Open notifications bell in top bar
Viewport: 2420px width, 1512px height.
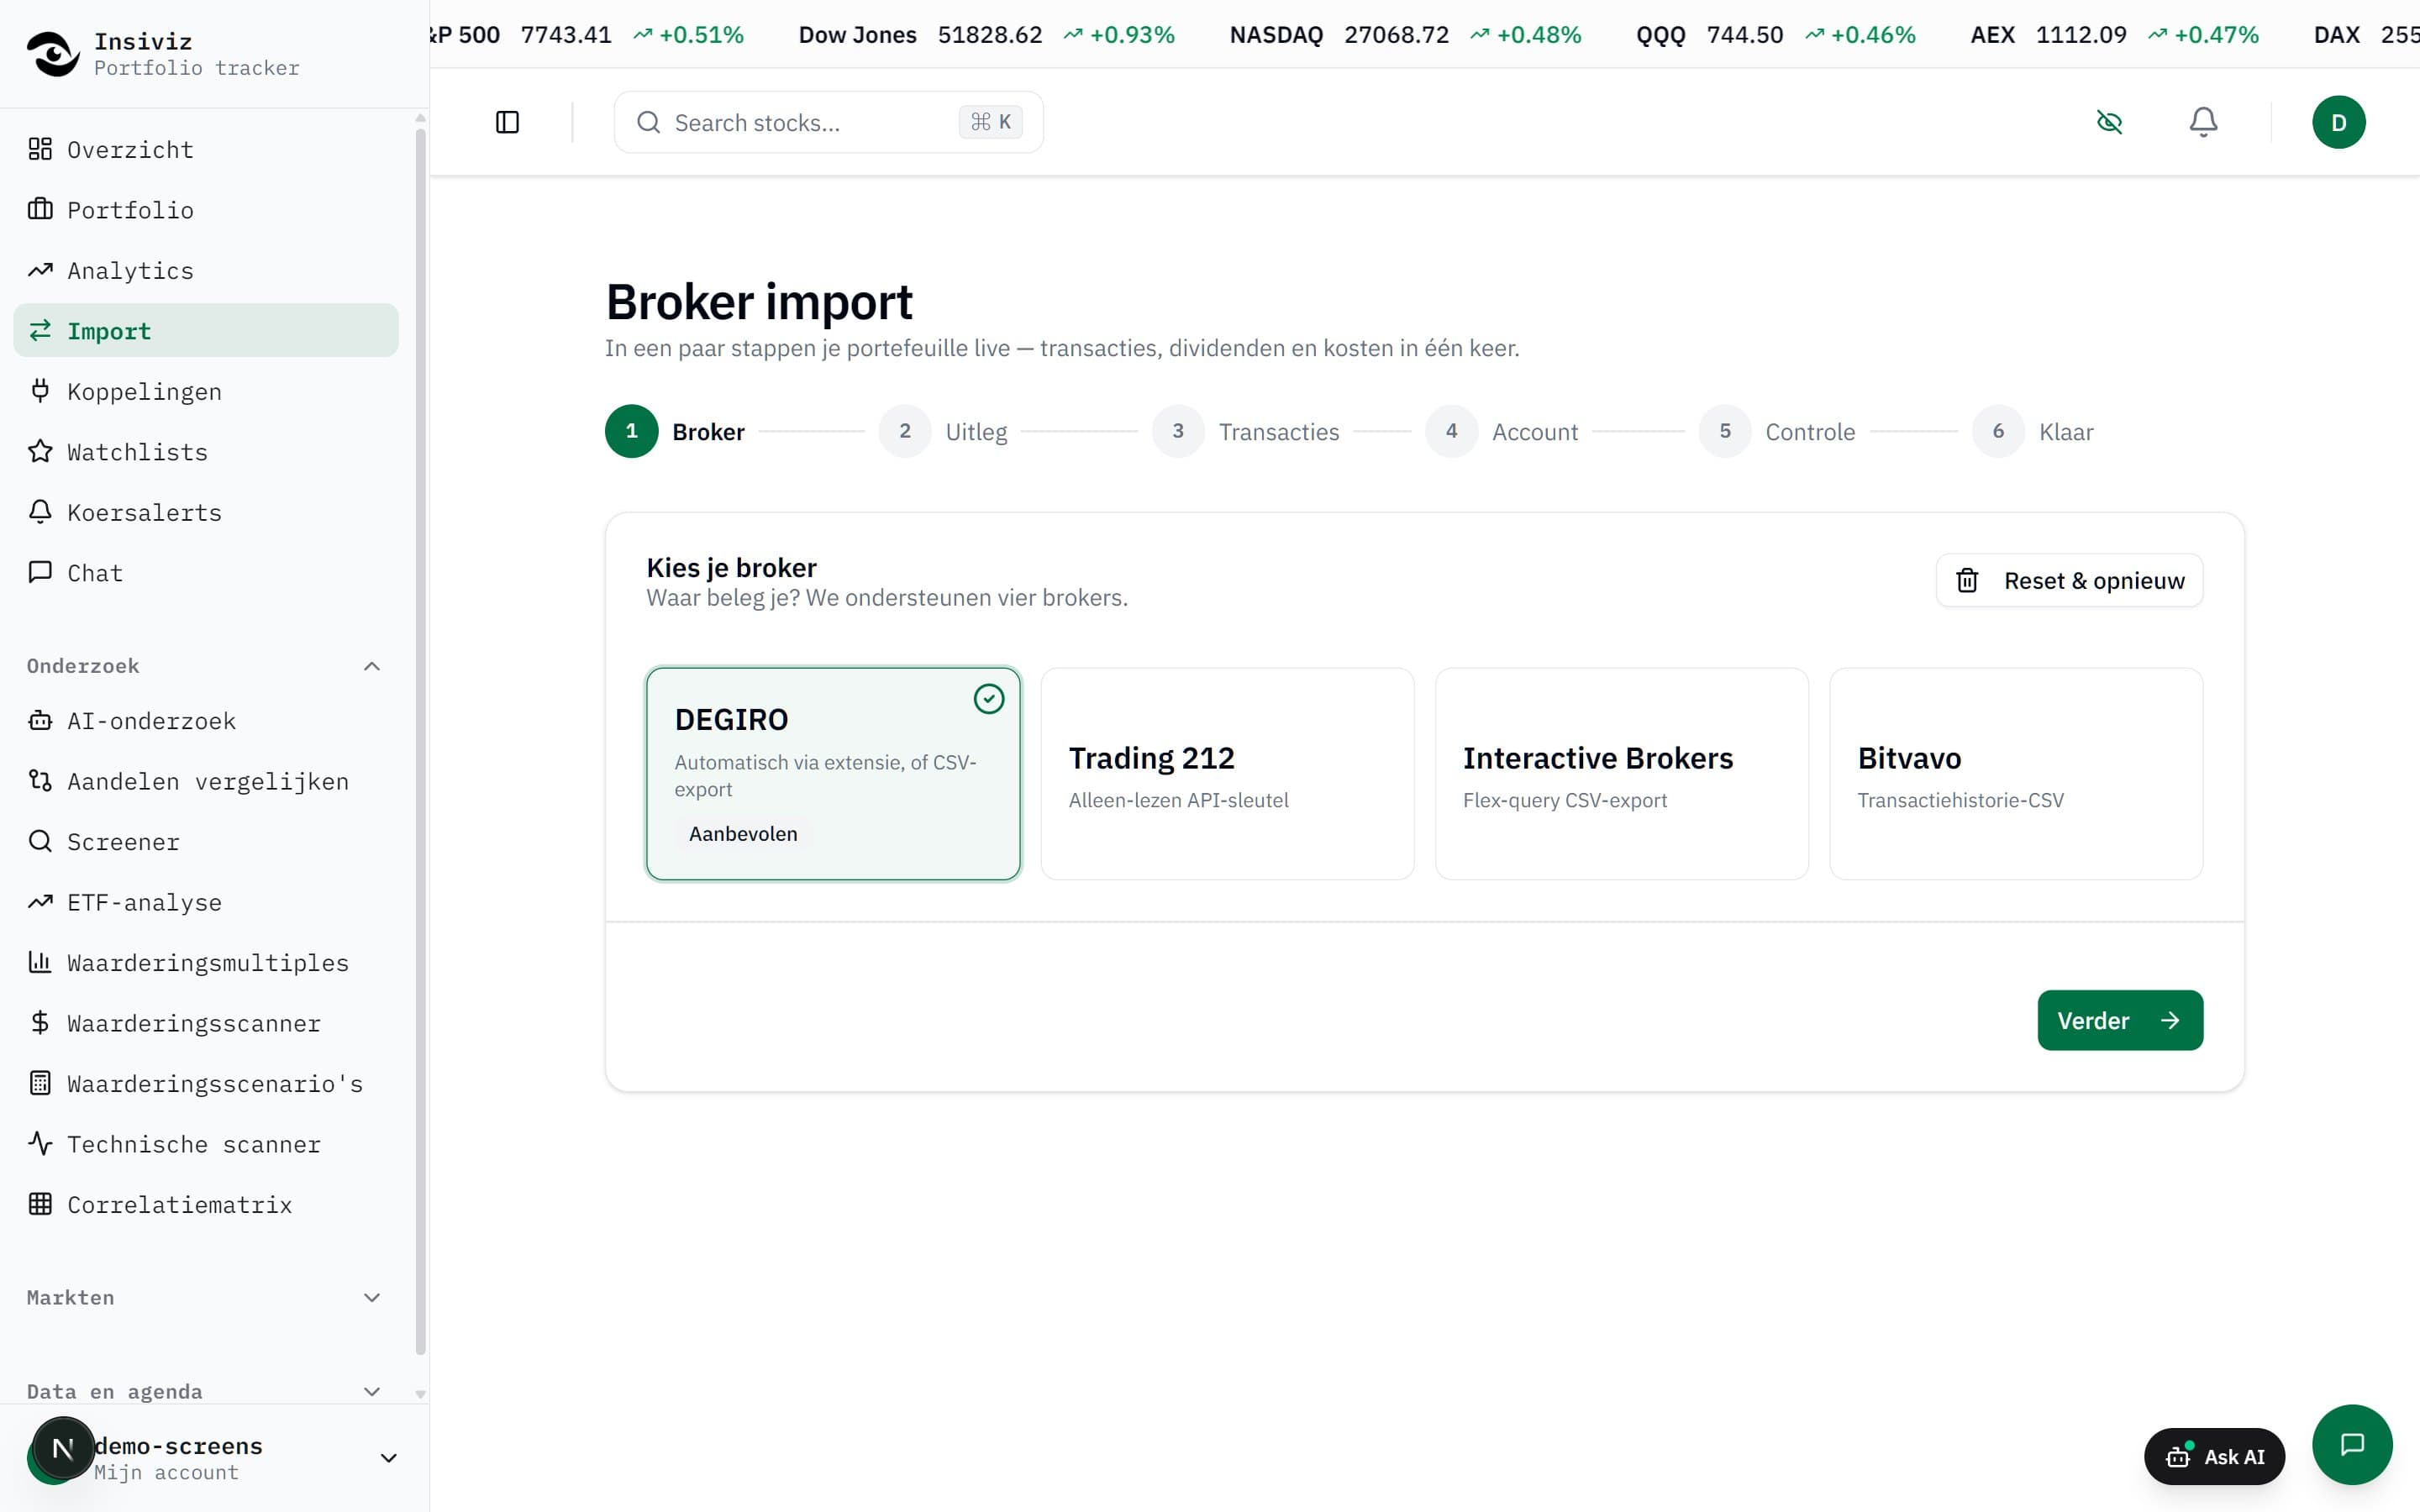click(2203, 122)
